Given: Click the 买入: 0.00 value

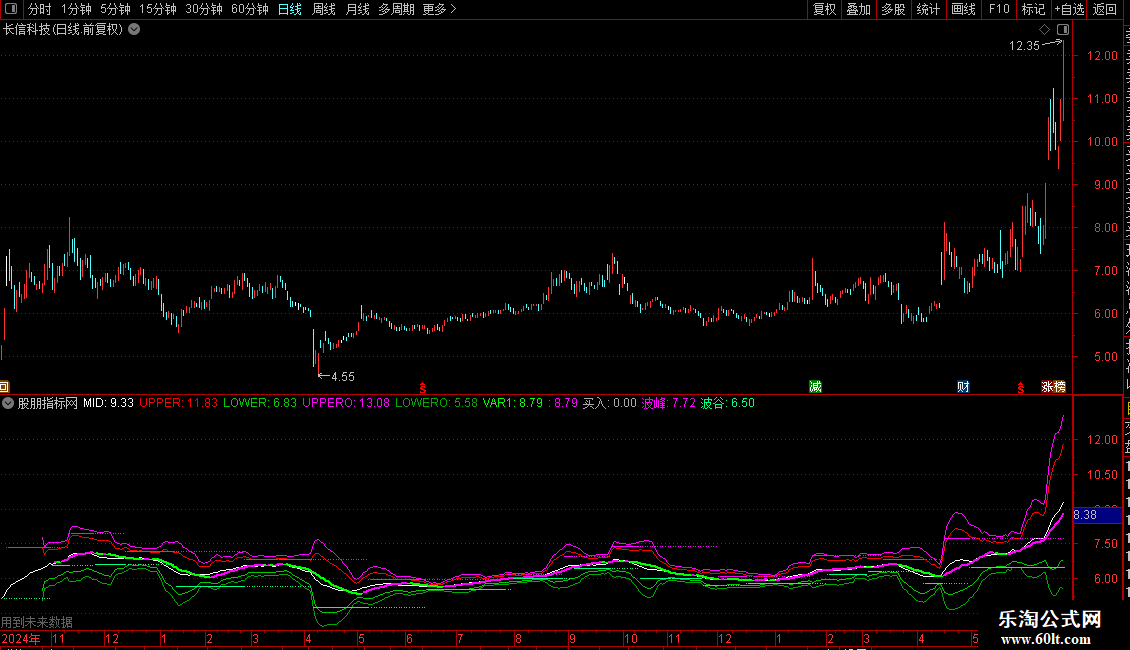Looking at the screenshot, I should pyautogui.click(x=610, y=404).
